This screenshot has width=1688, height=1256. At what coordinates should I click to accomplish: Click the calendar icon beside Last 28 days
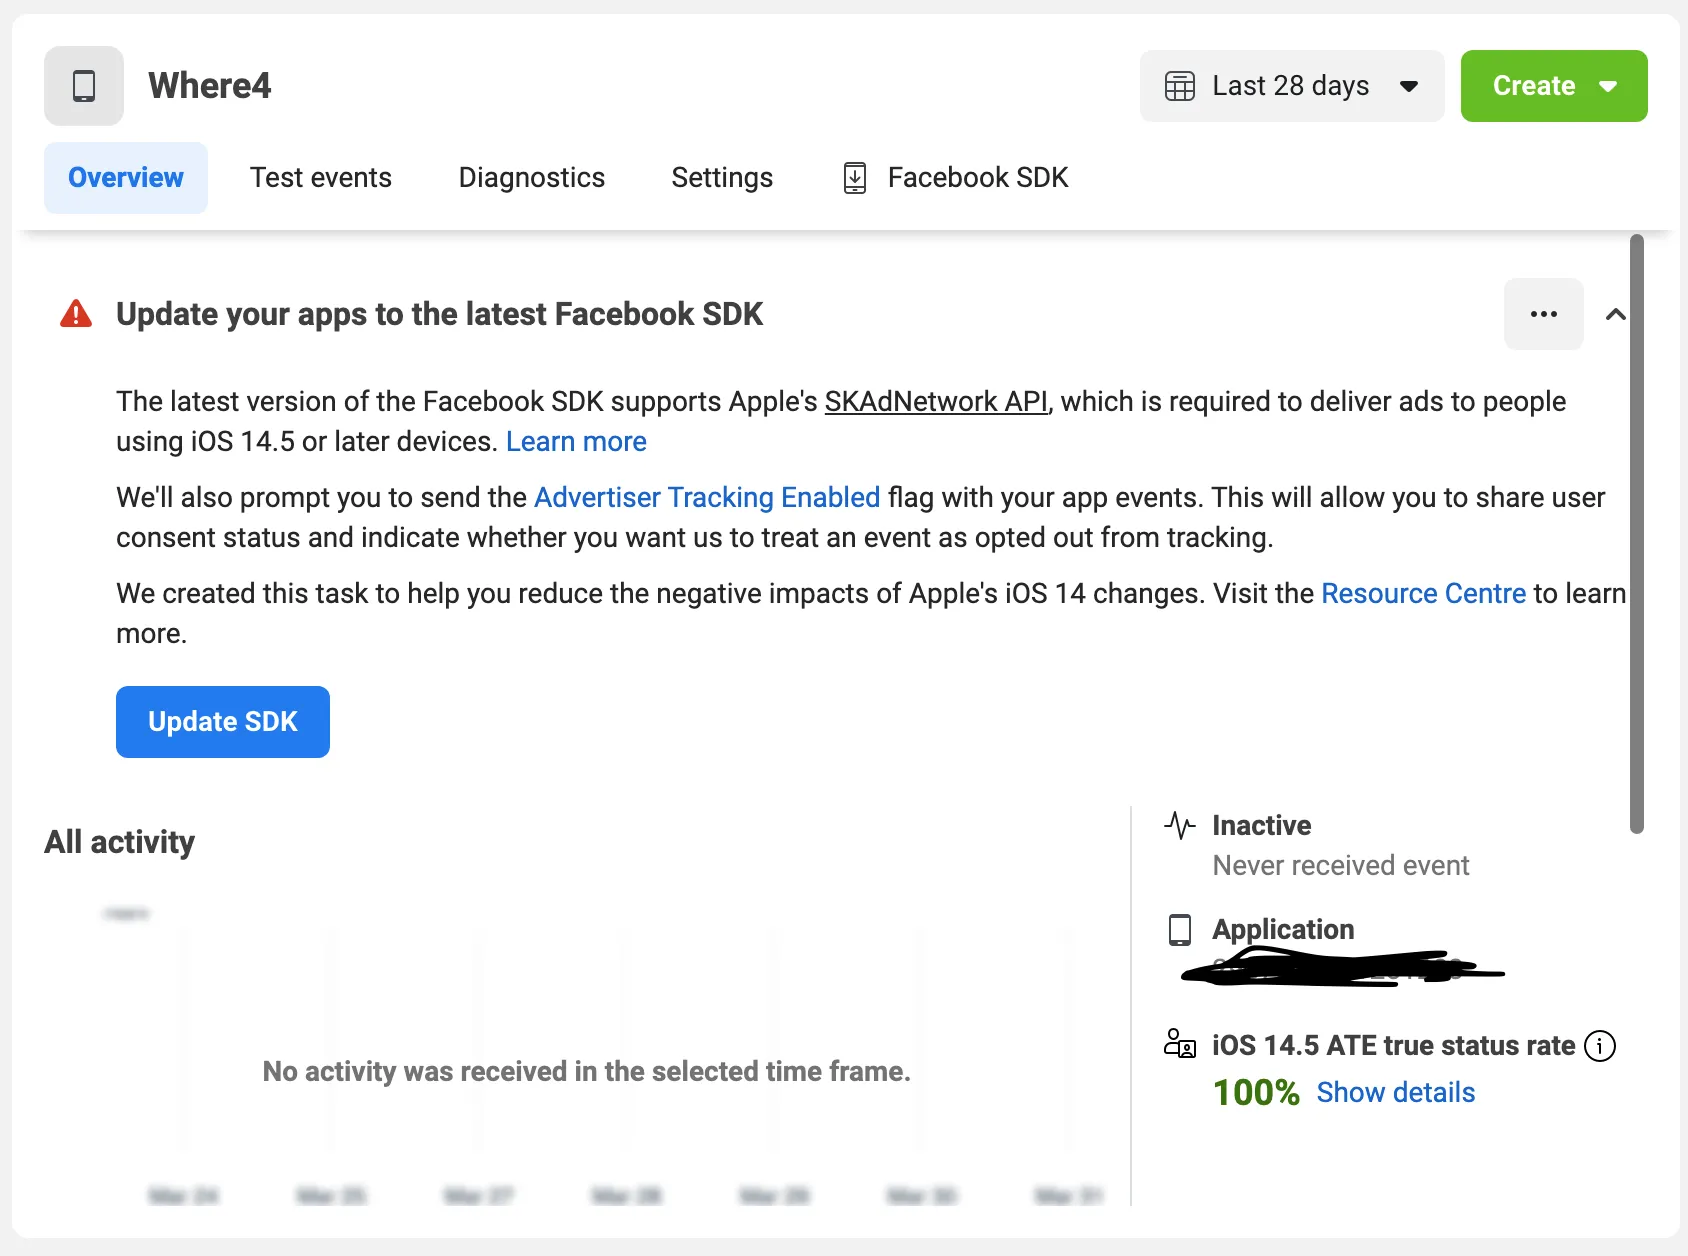pos(1180,86)
